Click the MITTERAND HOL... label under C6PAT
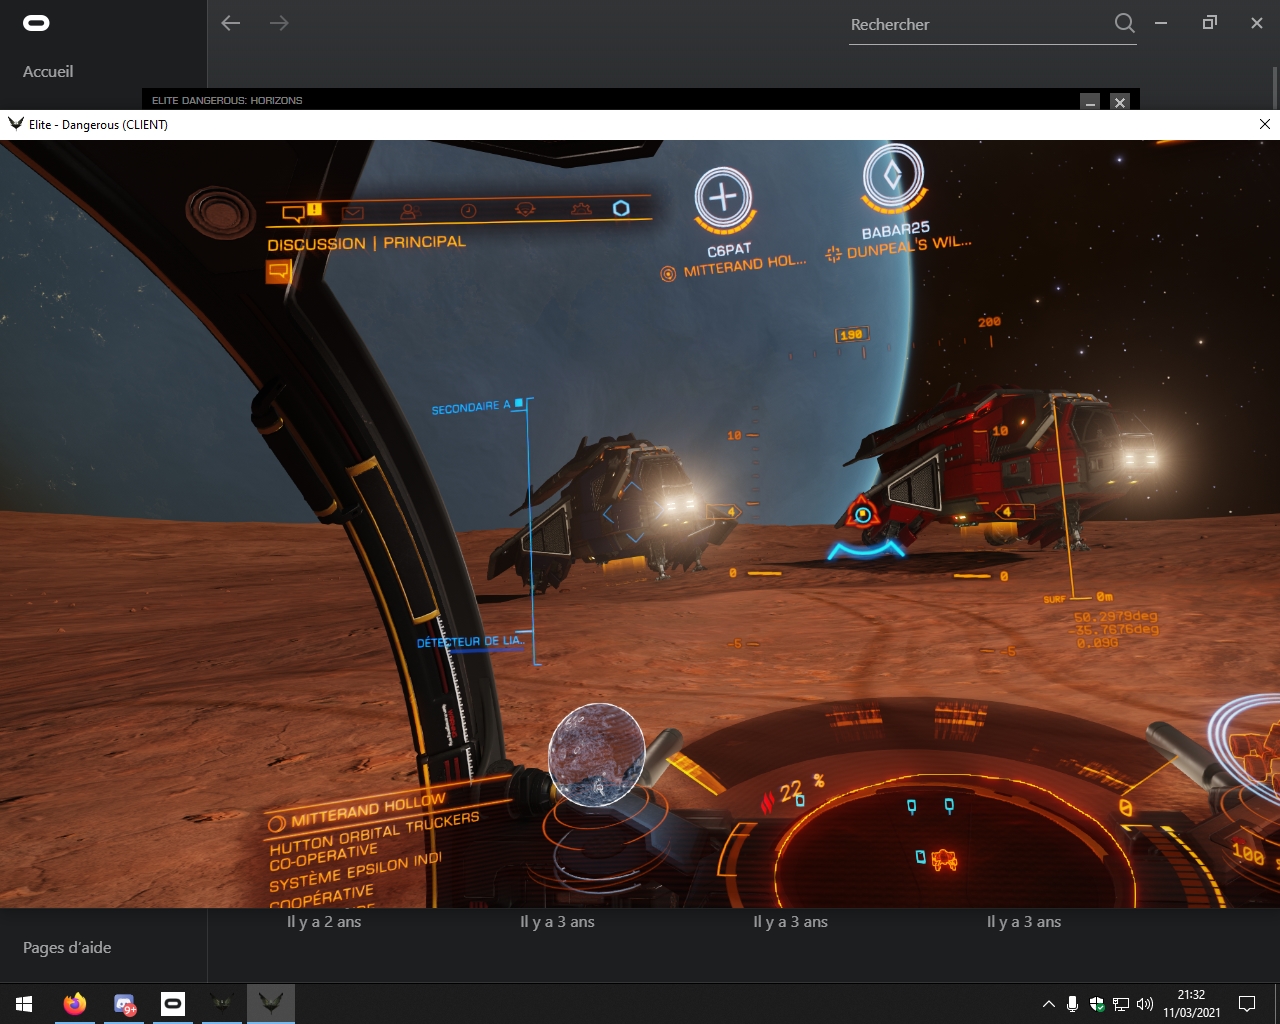Screen dimensions: 1280x1024 point(744,266)
